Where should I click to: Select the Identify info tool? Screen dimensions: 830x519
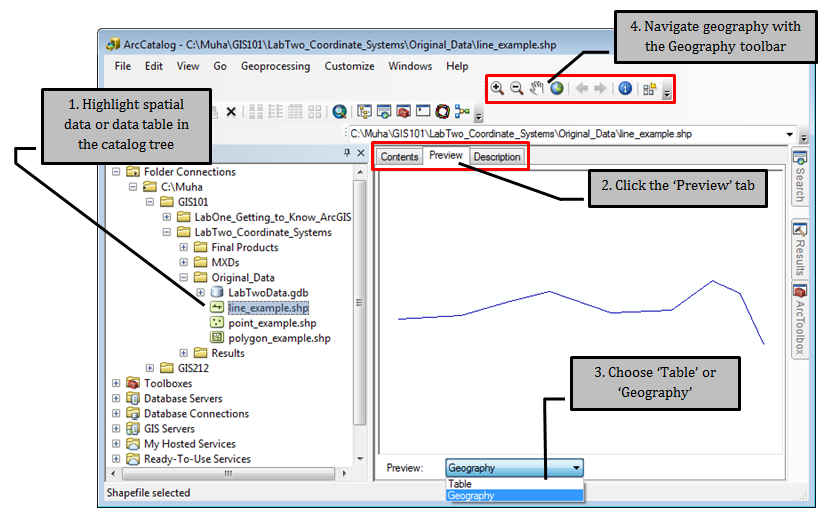pos(625,88)
